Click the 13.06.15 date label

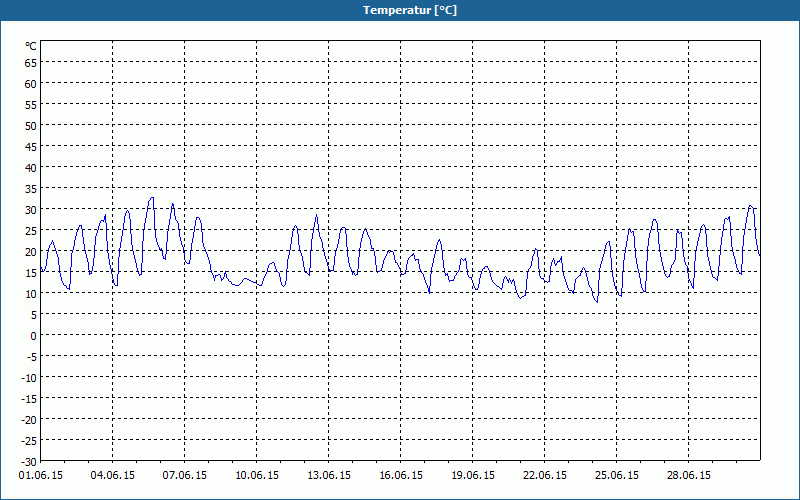329,476
